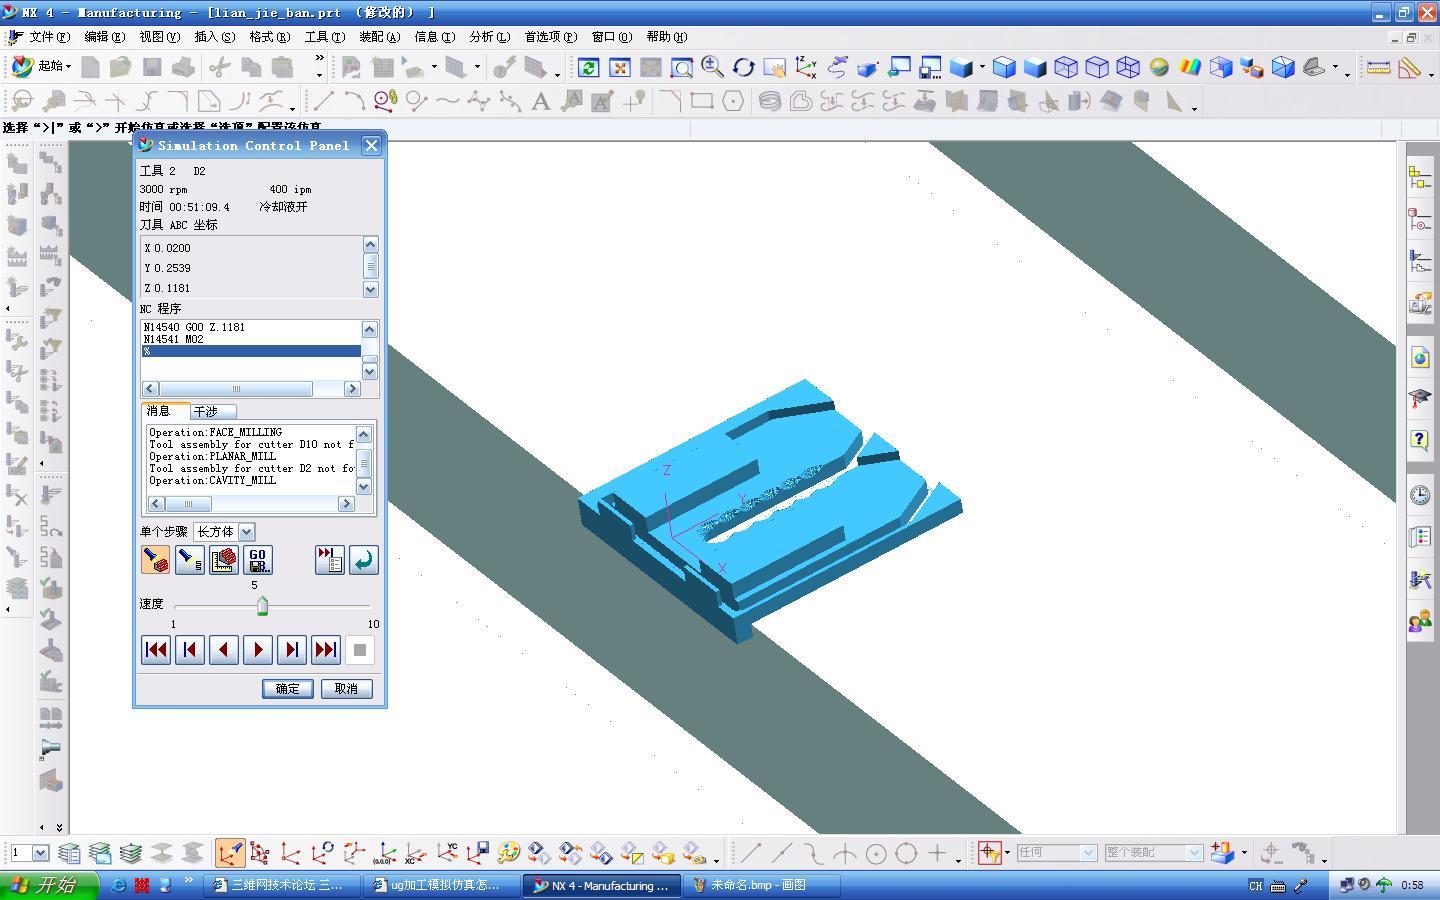1440x900 pixels.
Task: Expand the shaded display style dropdown arrow
Action: pyautogui.click(x=982, y=67)
